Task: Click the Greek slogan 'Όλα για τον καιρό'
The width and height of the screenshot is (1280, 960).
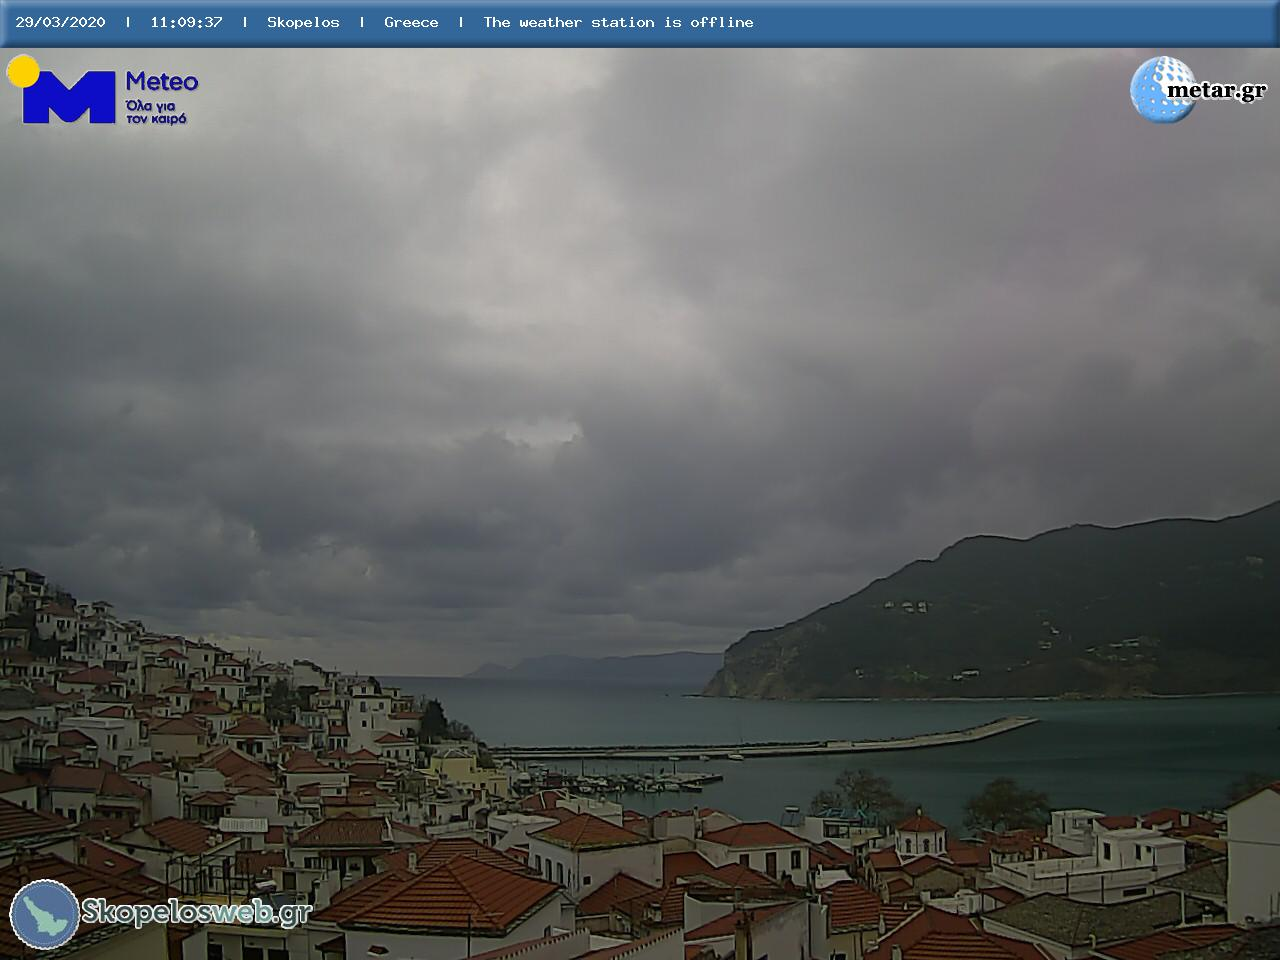Action: pyautogui.click(x=156, y=111)
